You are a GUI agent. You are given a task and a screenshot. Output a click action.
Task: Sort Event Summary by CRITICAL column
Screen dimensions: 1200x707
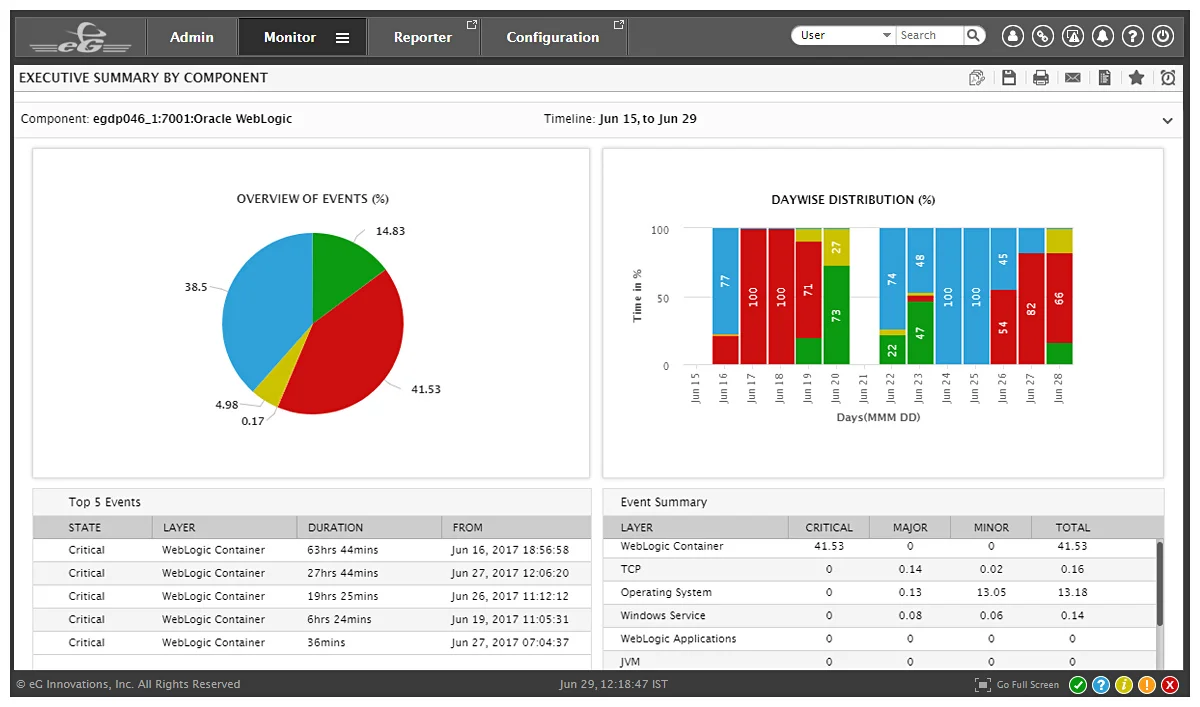click(829, 527)
